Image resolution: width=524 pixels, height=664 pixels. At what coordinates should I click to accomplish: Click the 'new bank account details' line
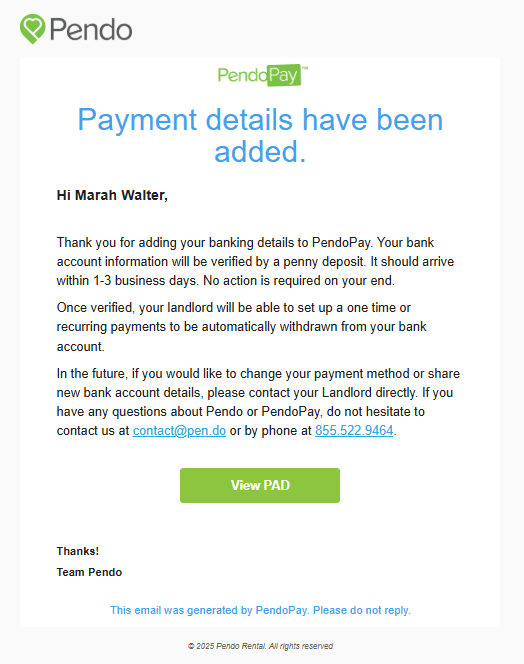pos(255,393)
